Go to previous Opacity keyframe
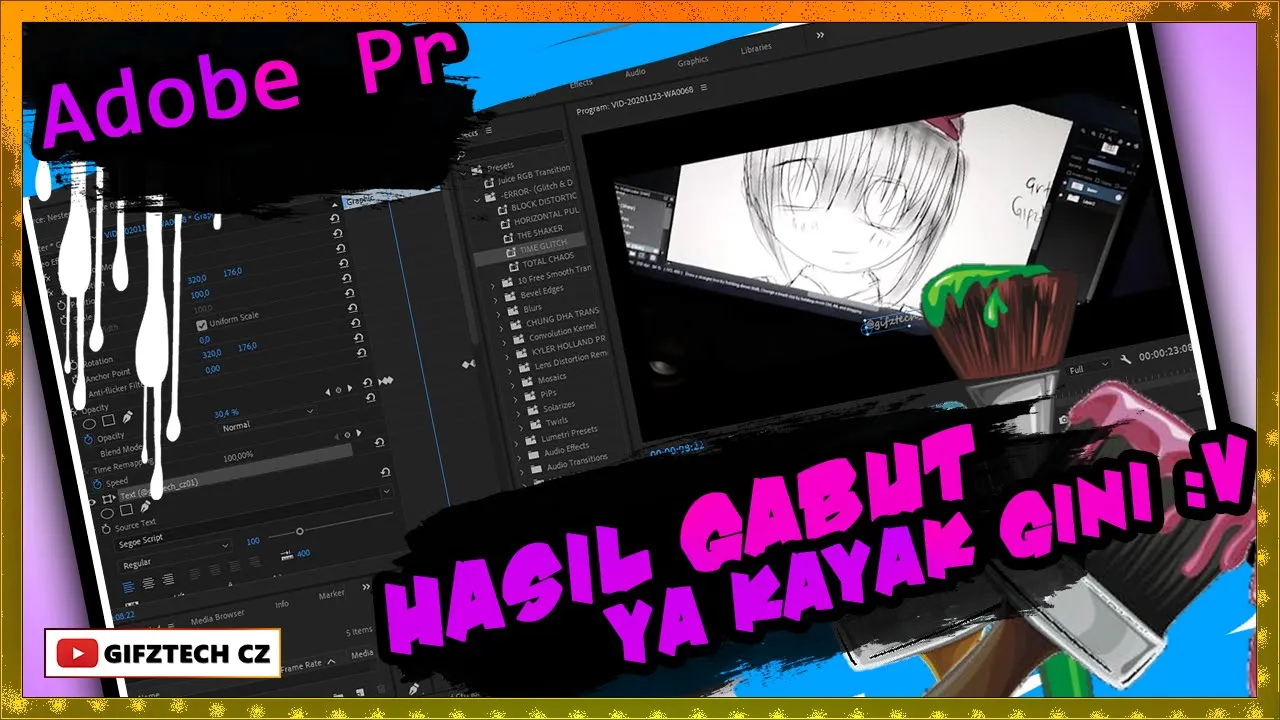The height and width of the screenshot is (720, 1280). [329, 392]
